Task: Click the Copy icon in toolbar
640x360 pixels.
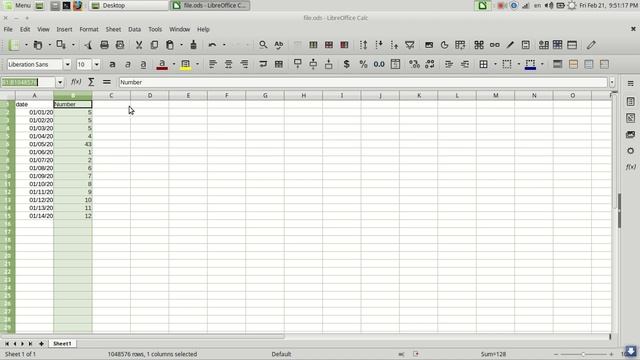Action: tap(154, 45)
